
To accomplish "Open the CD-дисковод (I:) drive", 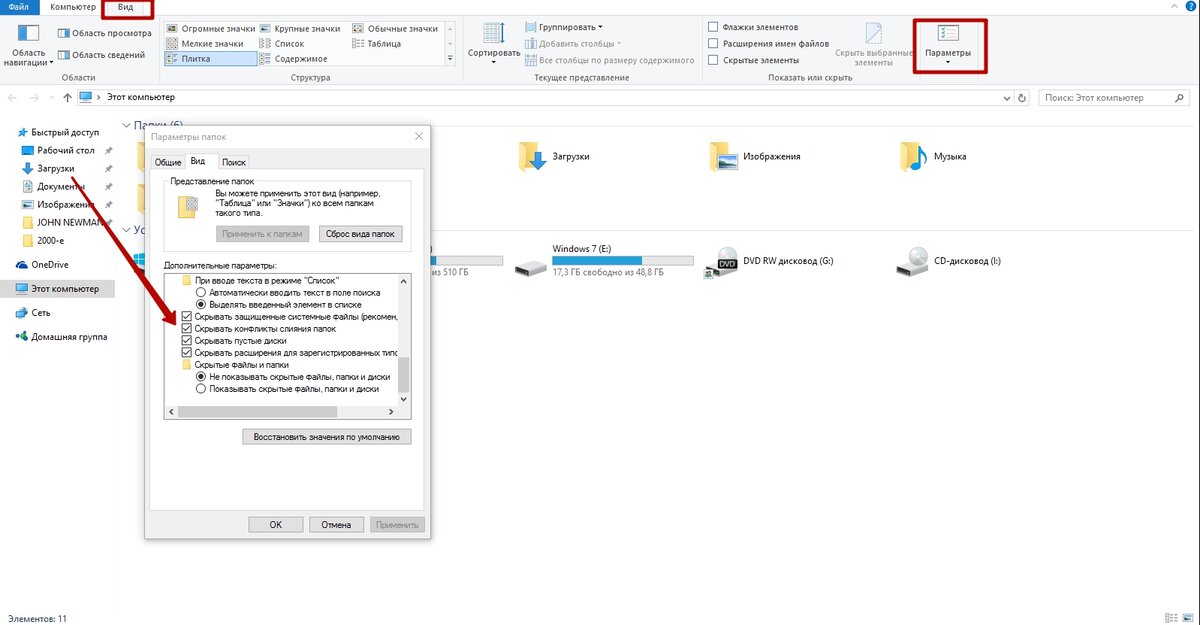I will (x=949, y=261).
